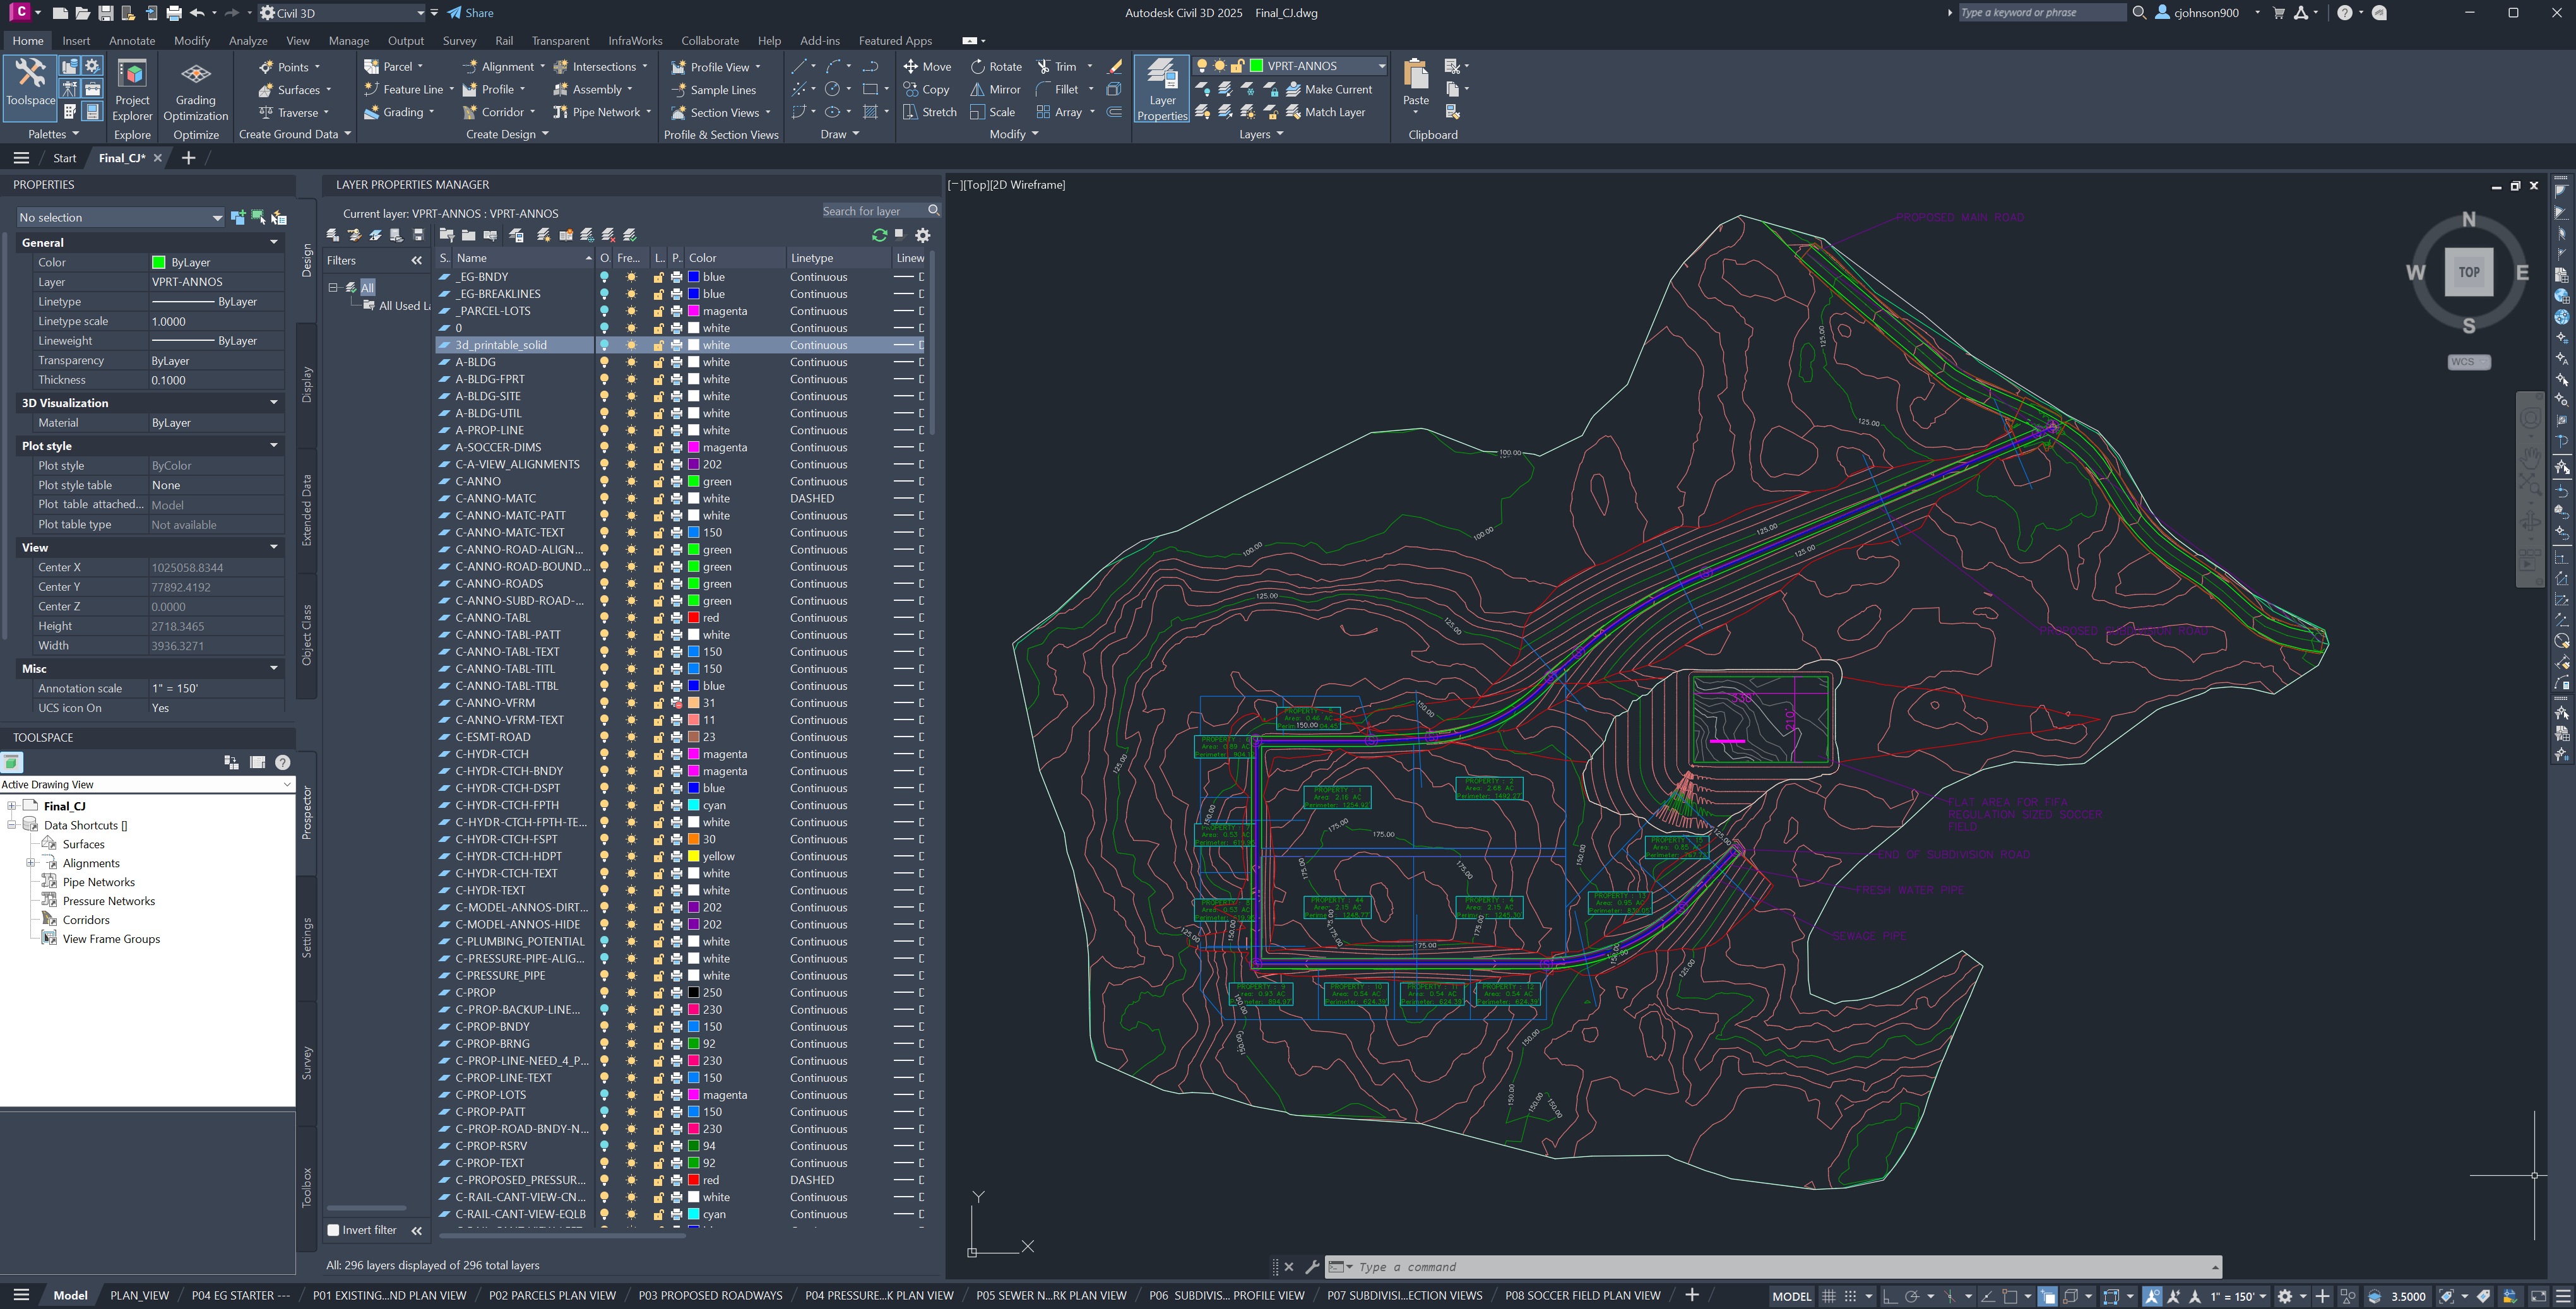Image resolution: width=2576 pixels, height=1309 pixels.
Task: Select the Move modify tool
Action: pyautogui.click(x=927, y=66)
